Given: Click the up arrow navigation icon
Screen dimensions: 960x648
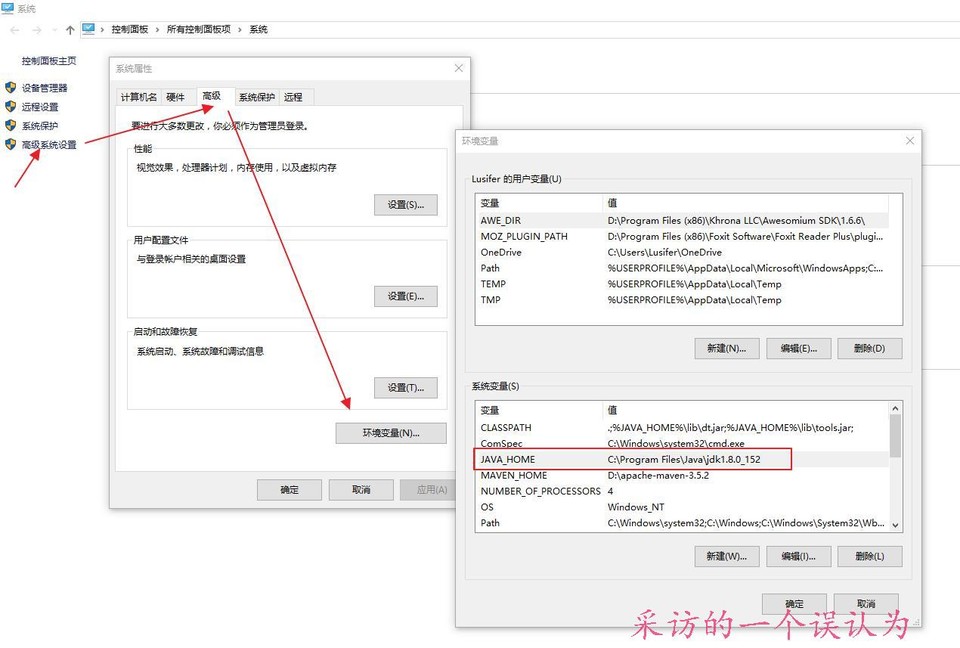Looking at the screenshot, I should click(70, 30).
